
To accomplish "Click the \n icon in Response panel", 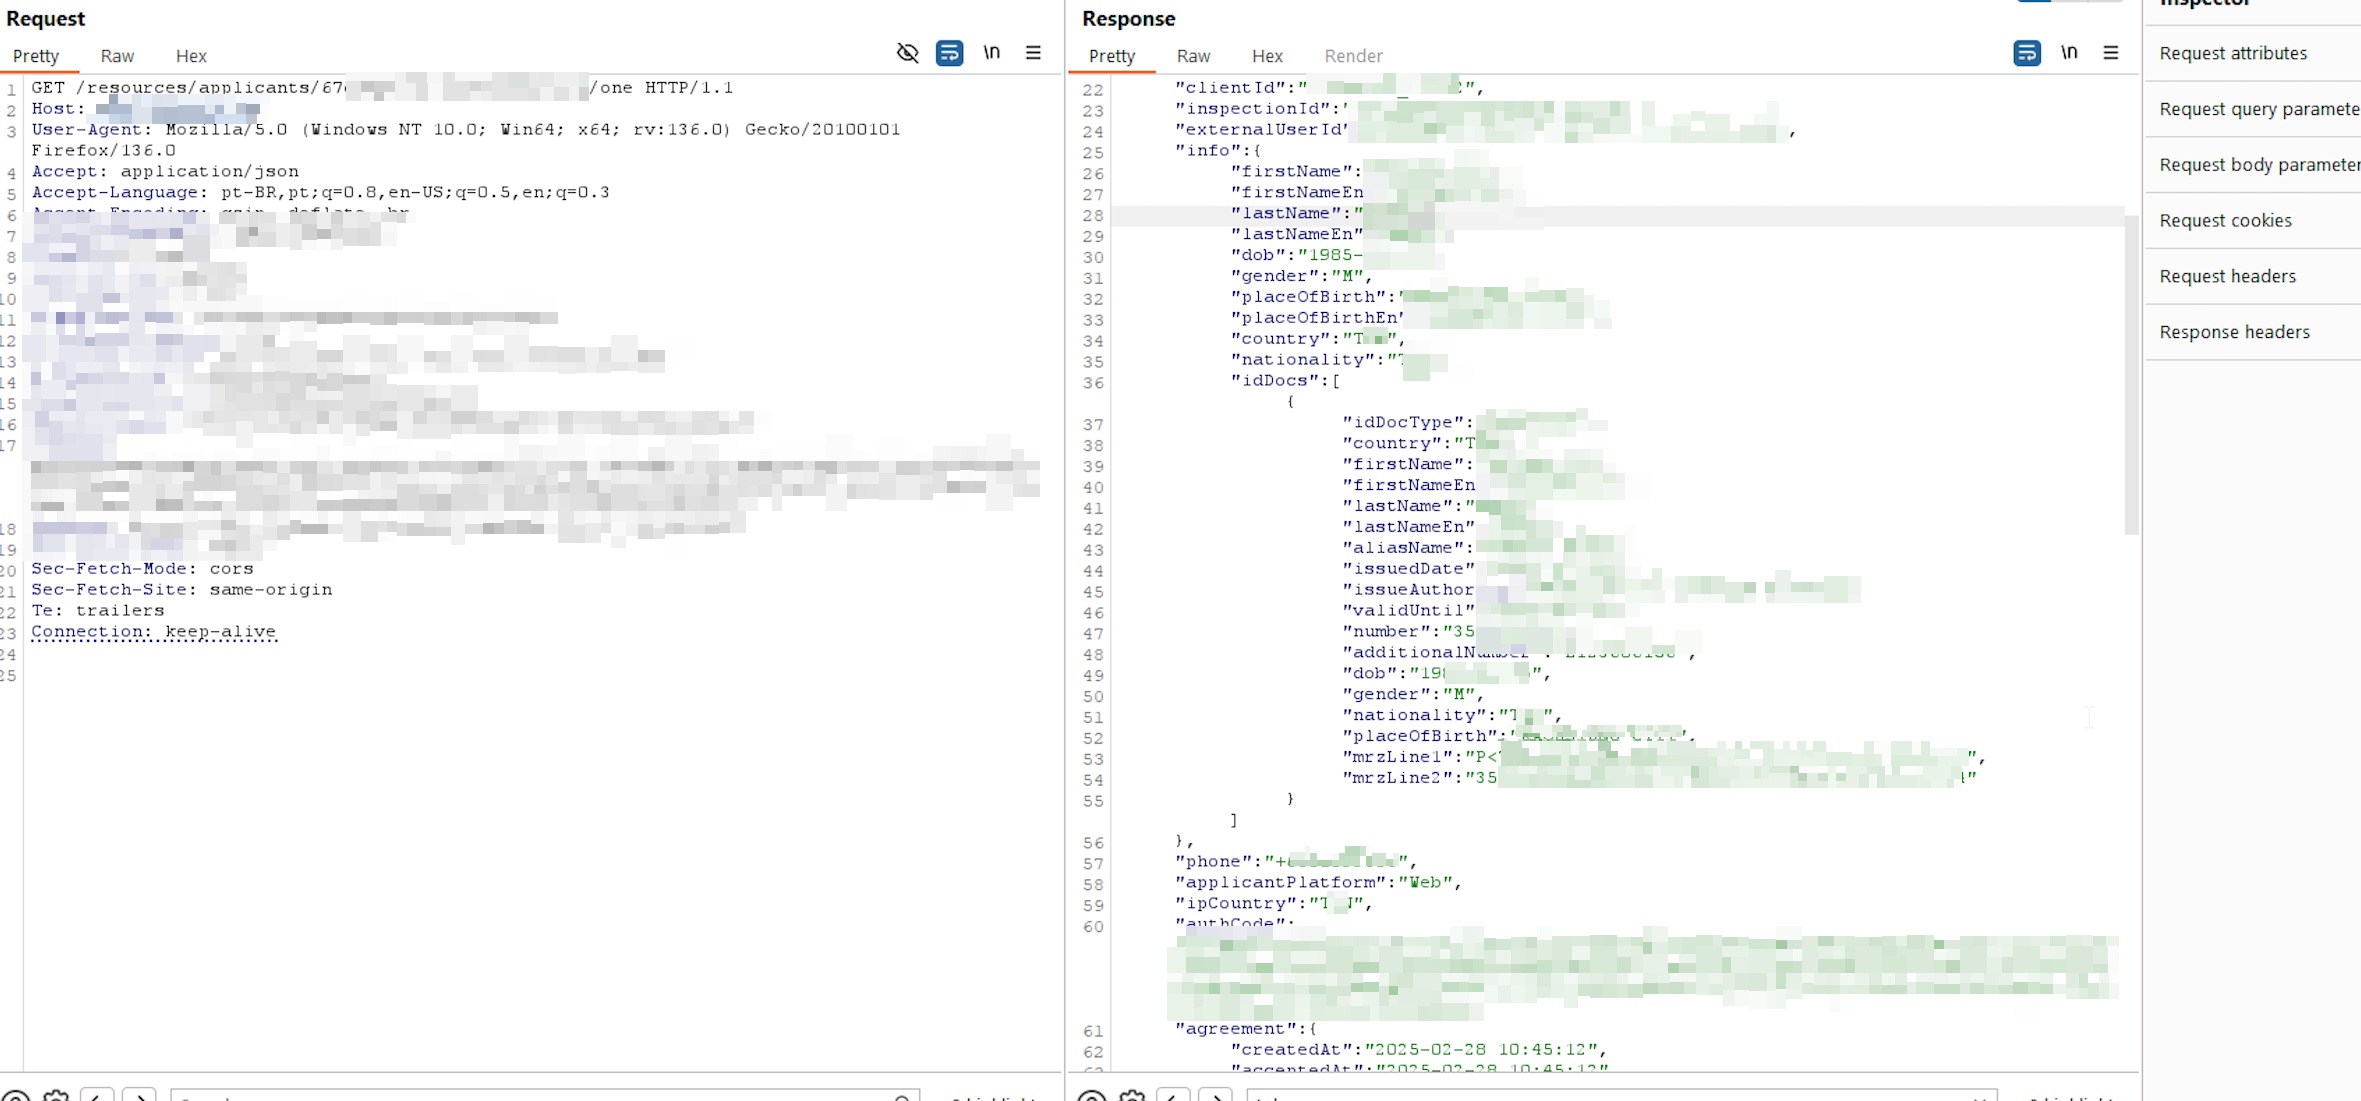I will coord(2068,53).
